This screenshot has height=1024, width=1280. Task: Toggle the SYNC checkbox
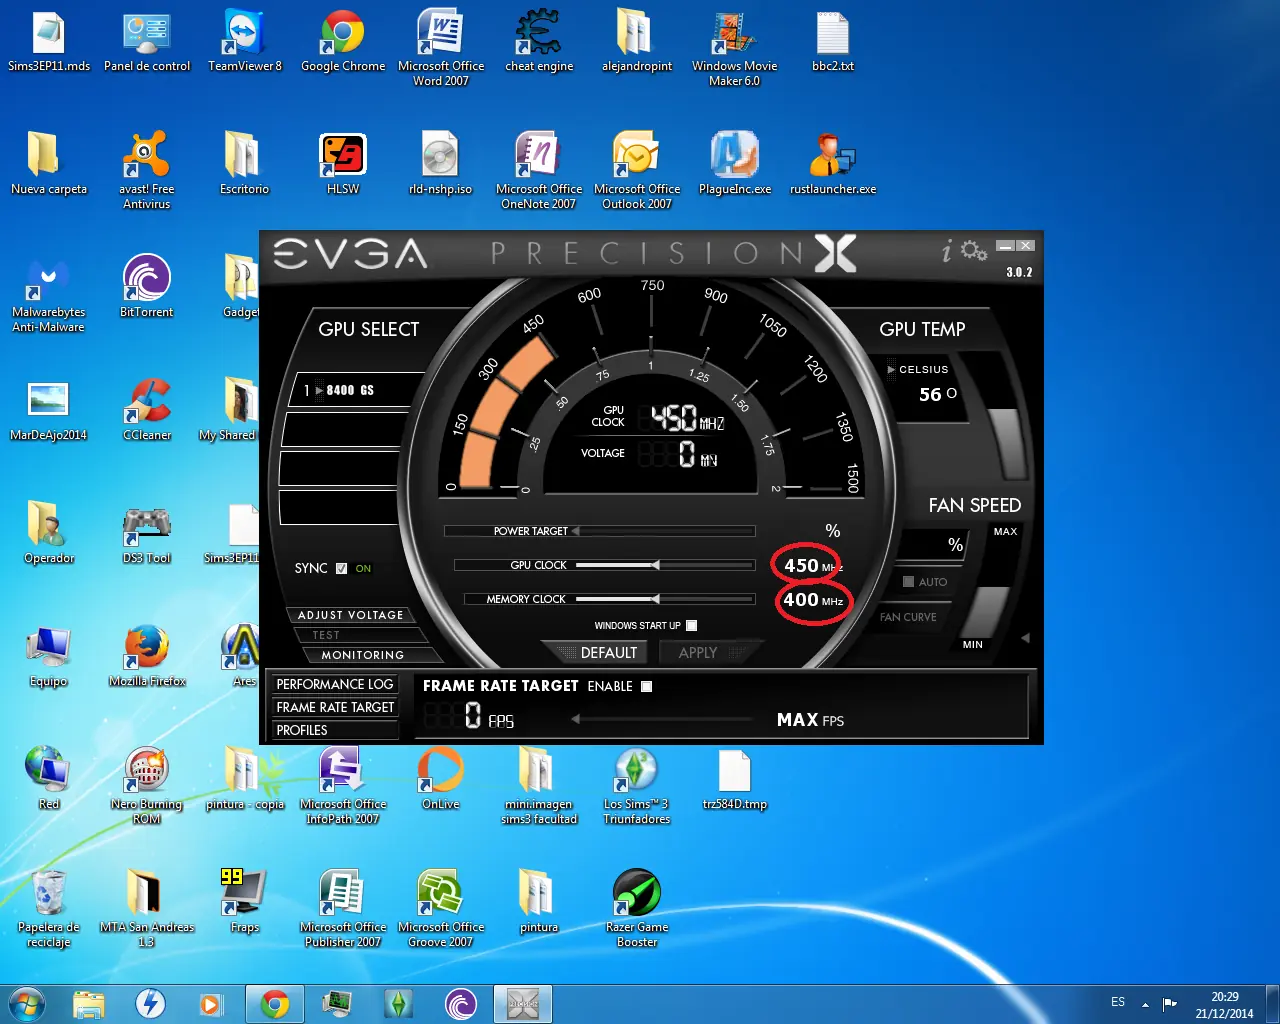pyautogui.click(x=342, y=568)
